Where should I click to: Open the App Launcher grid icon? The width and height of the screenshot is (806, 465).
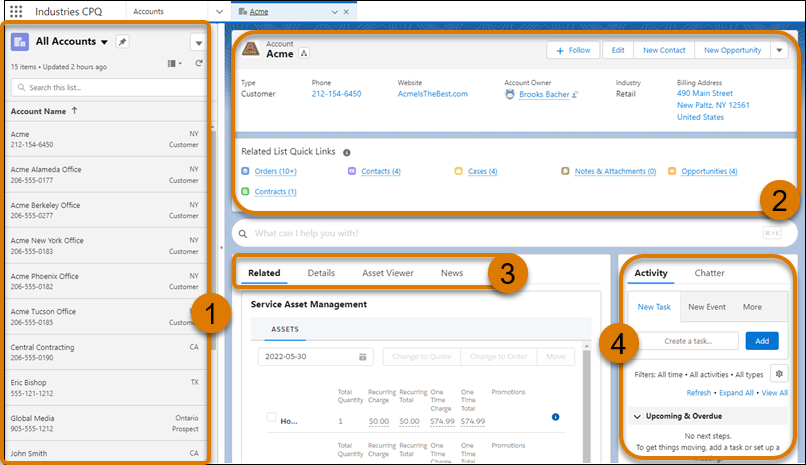(x=16, y=11)
